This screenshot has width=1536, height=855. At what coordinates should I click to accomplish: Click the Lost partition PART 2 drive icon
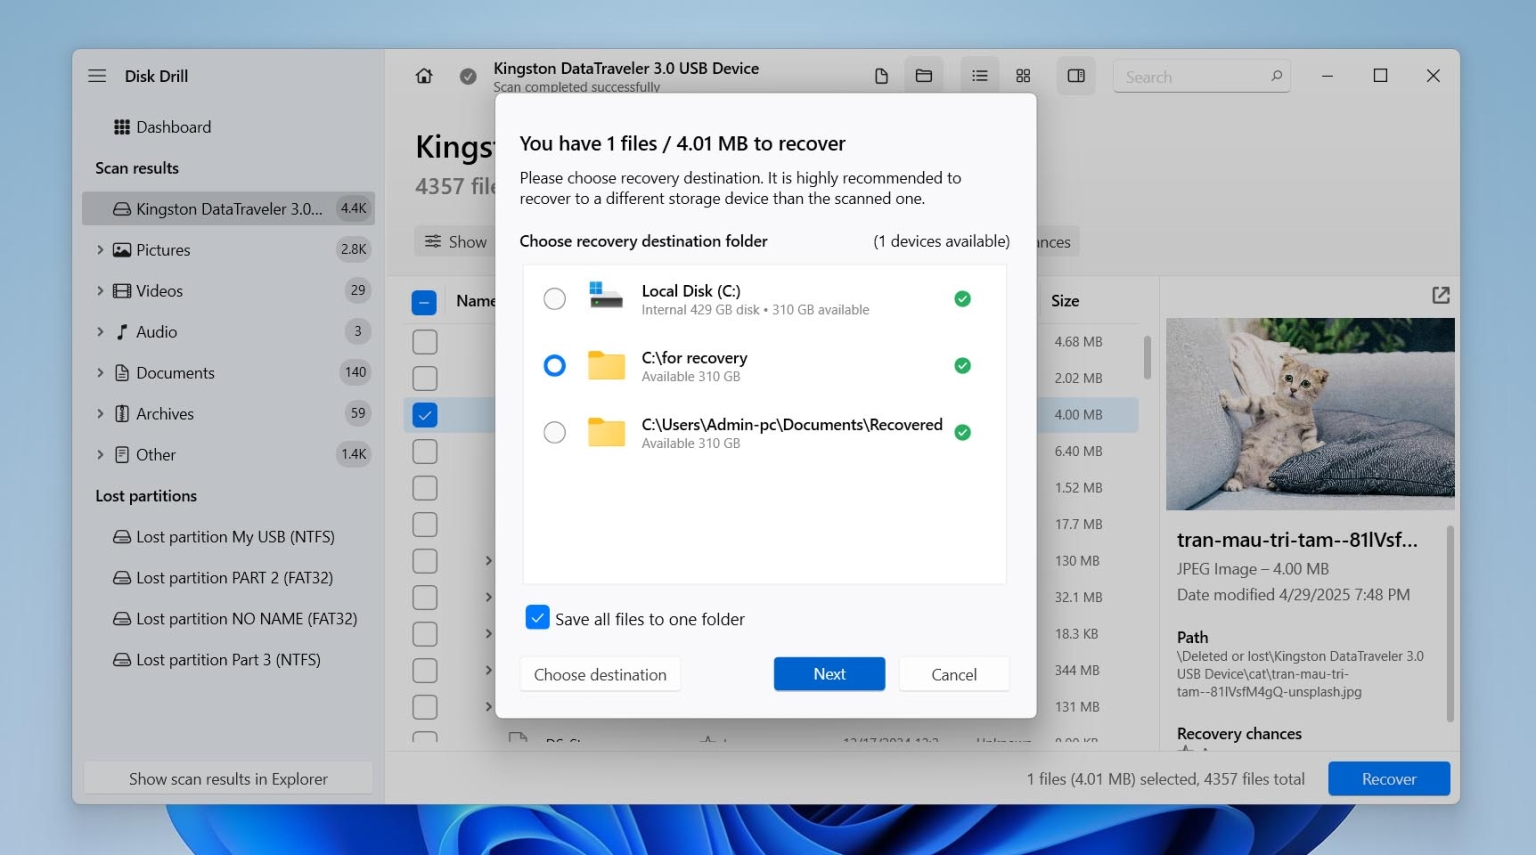click(122, 578)
